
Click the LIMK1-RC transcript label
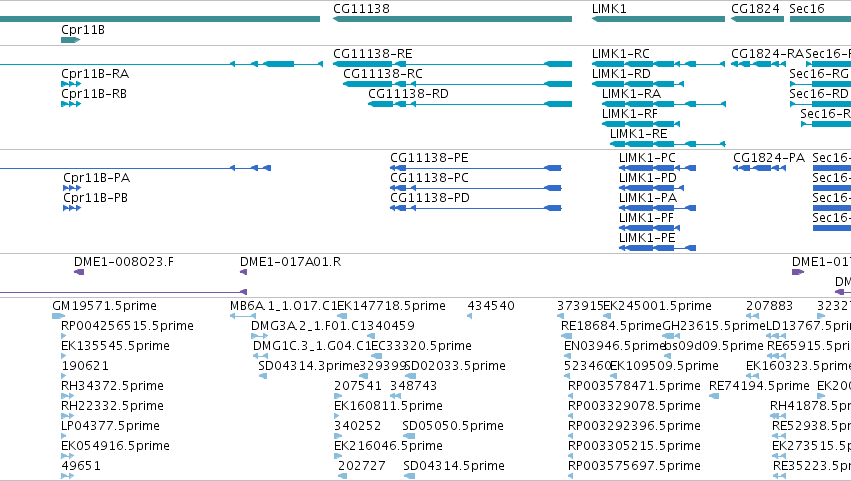click(620, 54)
